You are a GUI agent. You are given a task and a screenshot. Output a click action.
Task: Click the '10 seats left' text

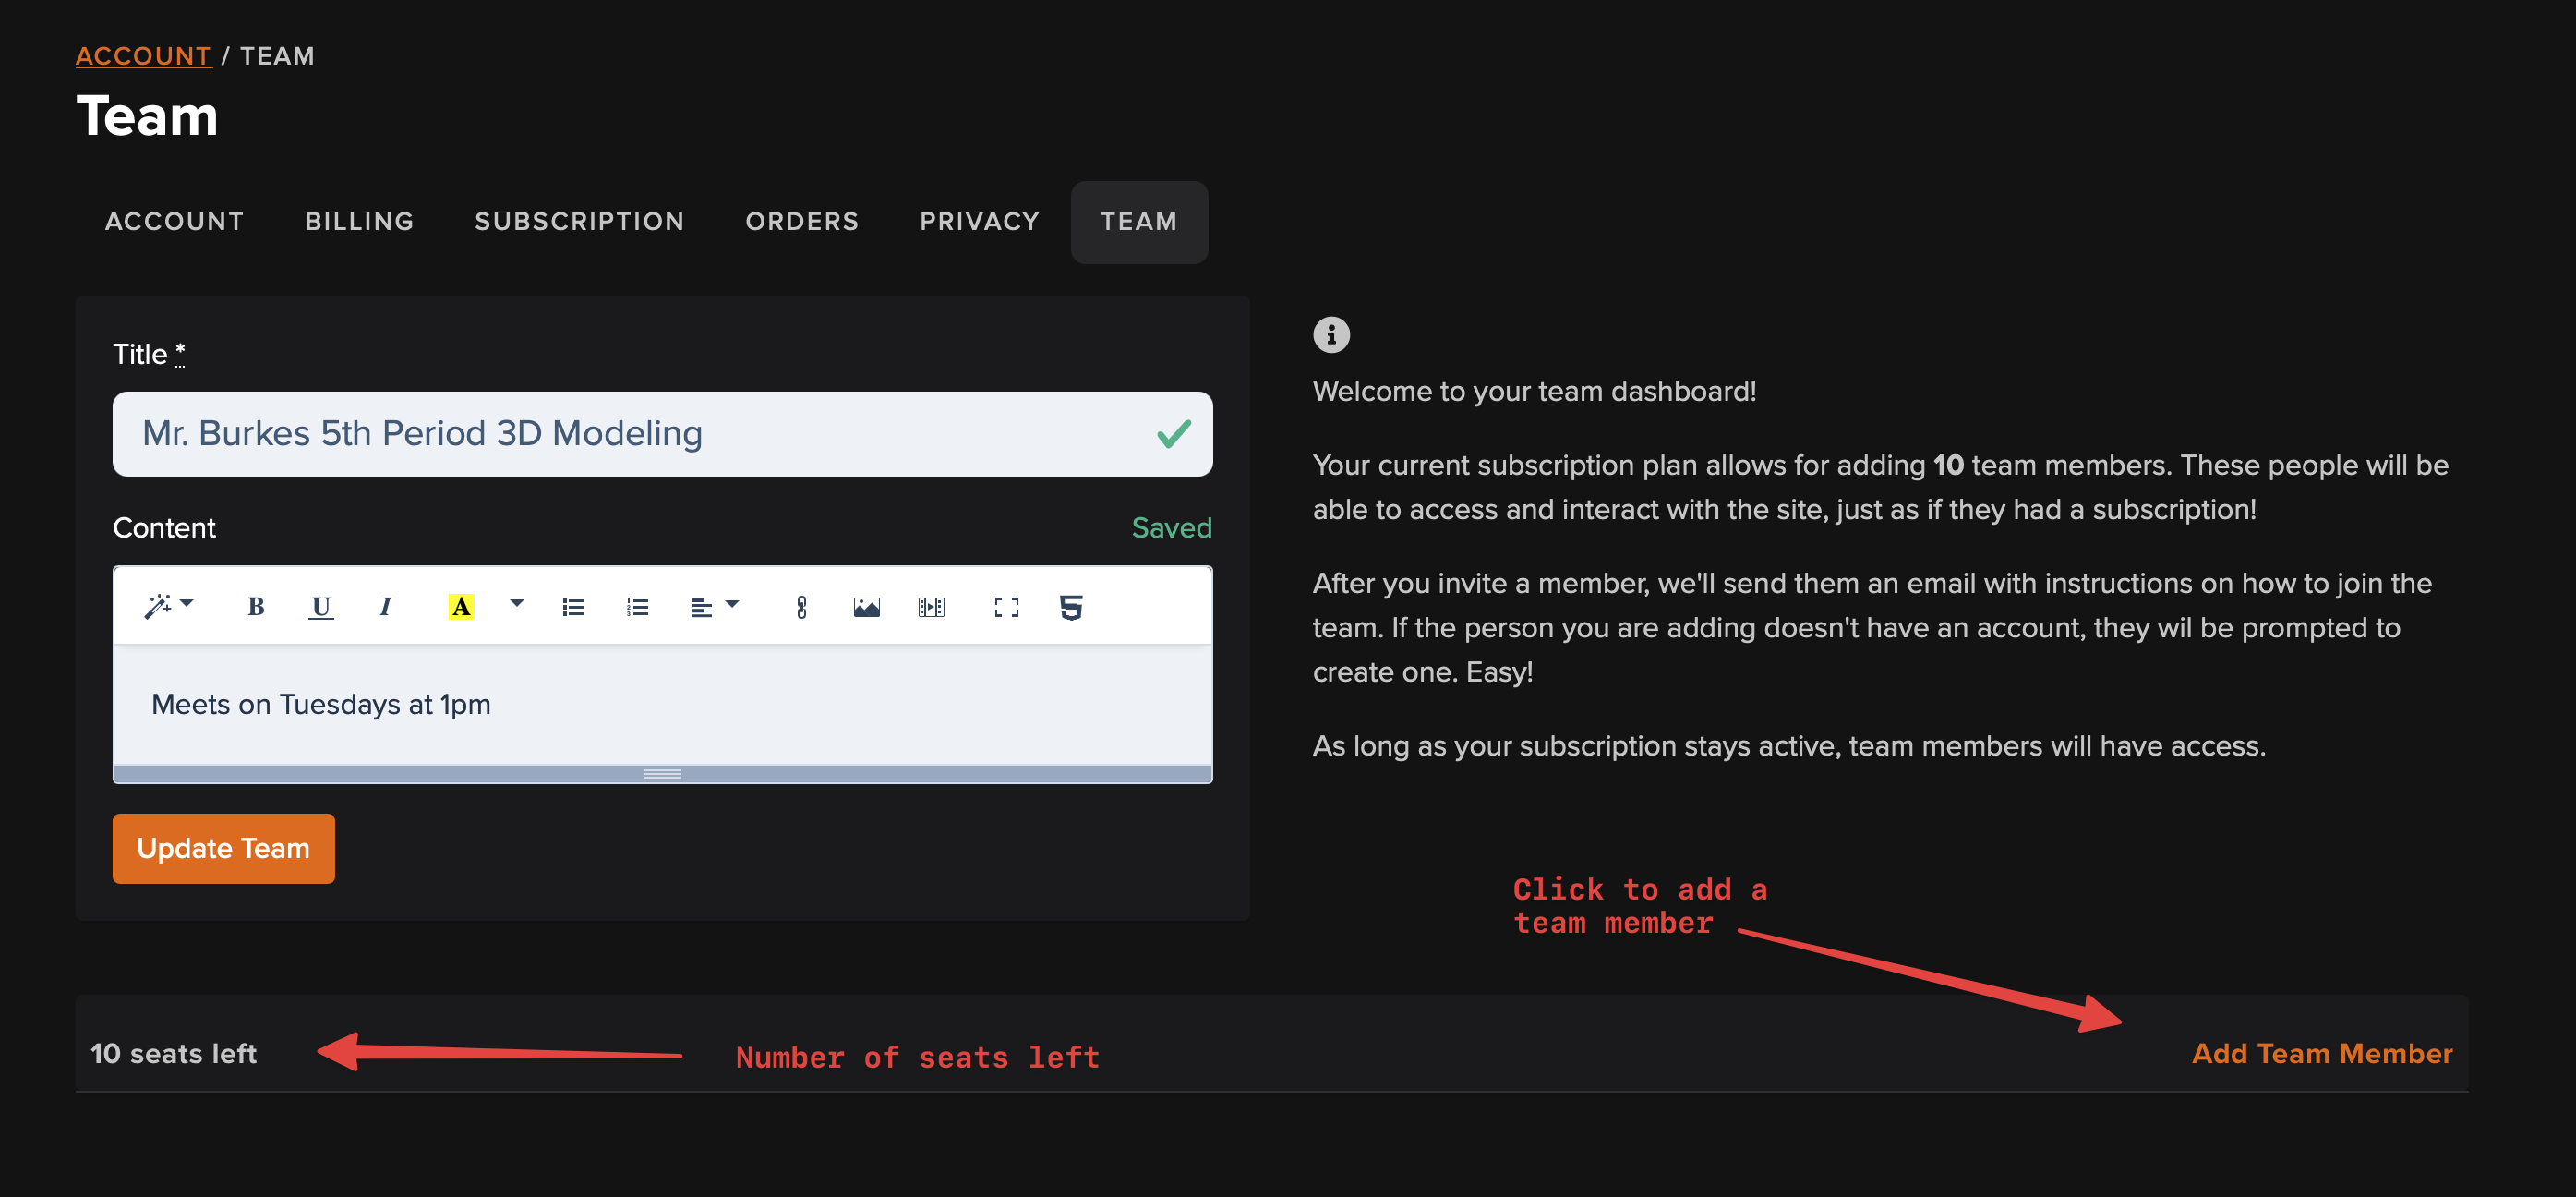(173, 1053)
